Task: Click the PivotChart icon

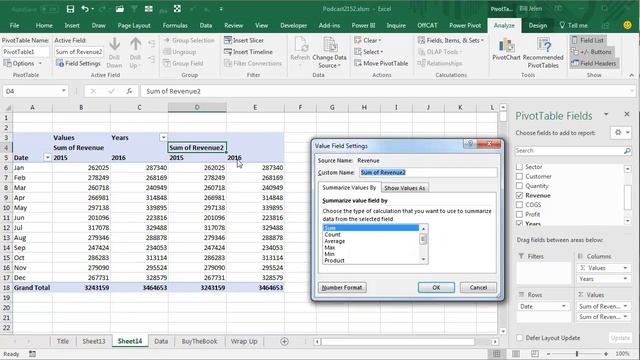Action: (506, 45)
